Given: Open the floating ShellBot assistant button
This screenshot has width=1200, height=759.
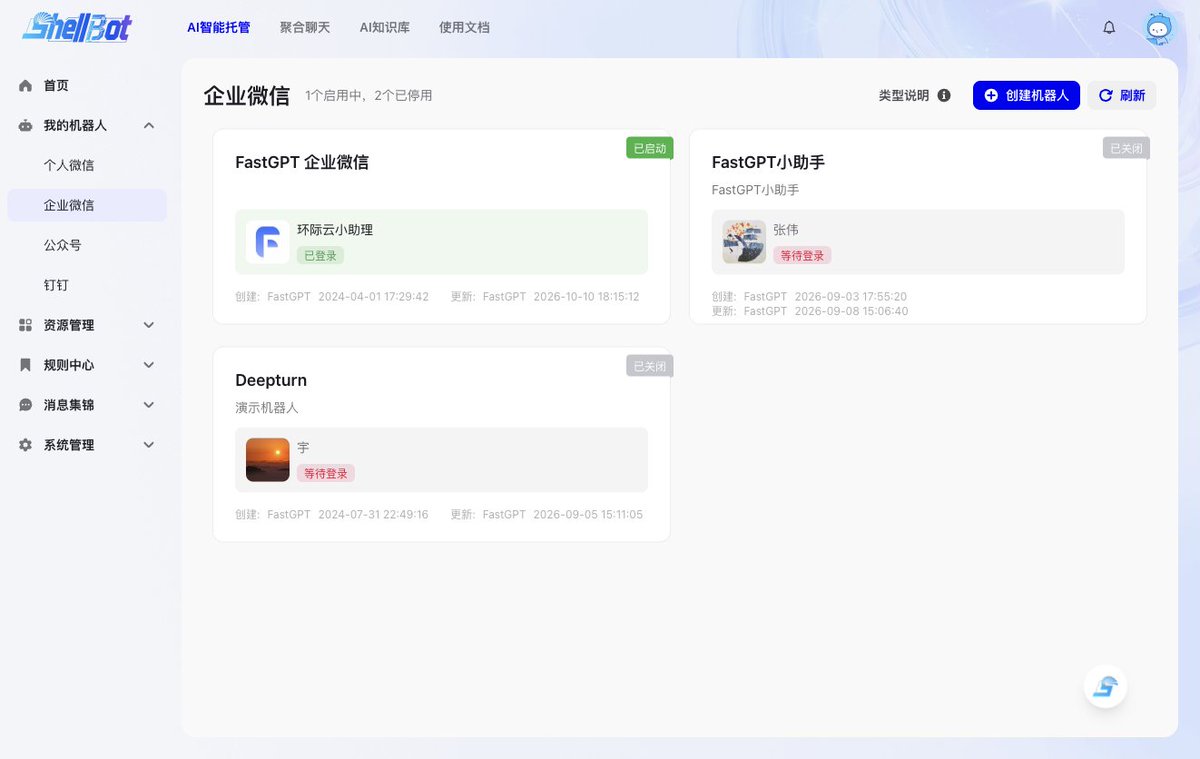Looking at the screenshot, I should pyautogui.click(x=1106, y=687).
